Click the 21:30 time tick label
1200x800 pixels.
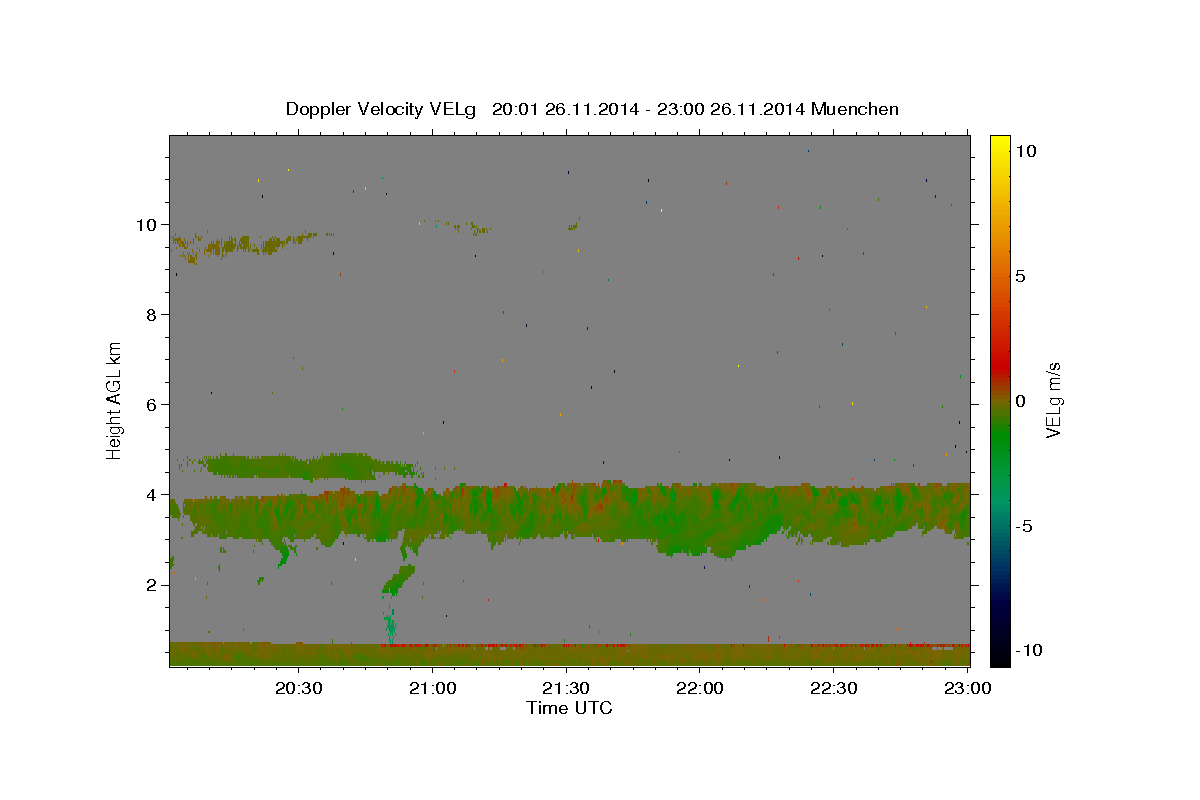click(567, 688)
